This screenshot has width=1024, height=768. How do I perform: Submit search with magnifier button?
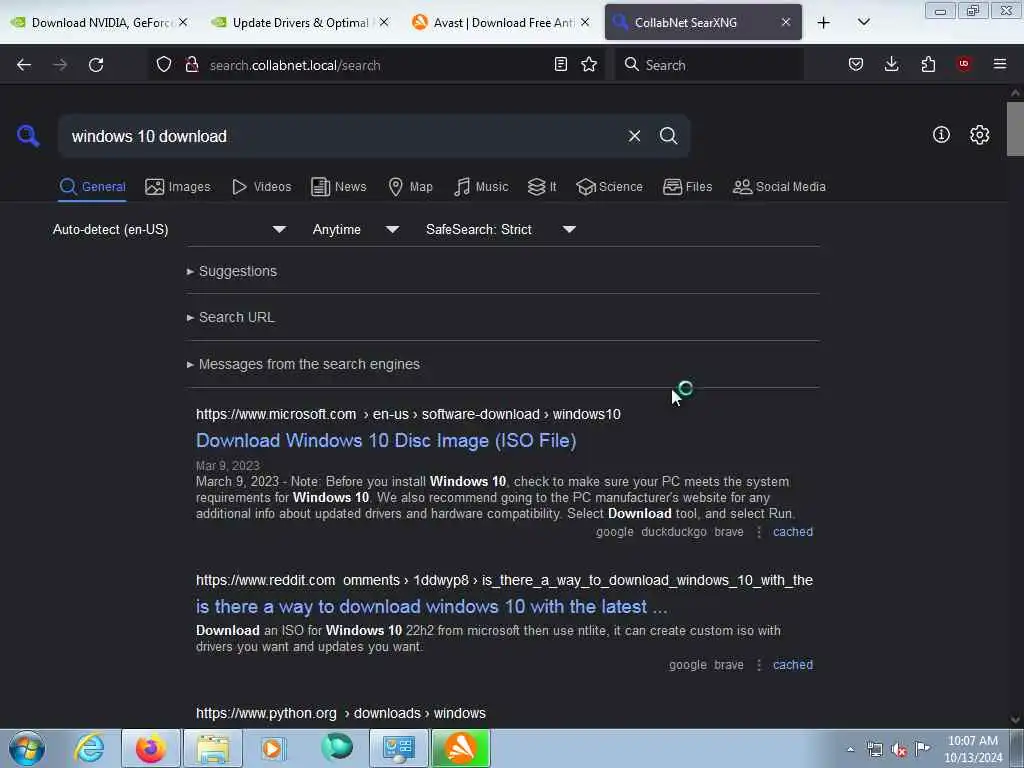click(668, 136)
